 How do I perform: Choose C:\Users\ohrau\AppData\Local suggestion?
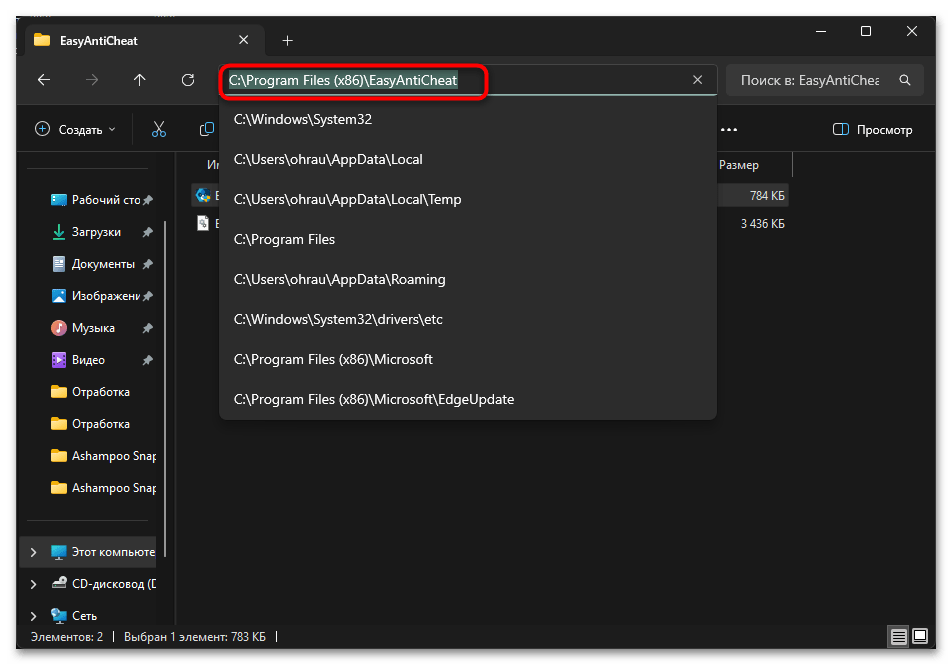click(x=468, y=159)
